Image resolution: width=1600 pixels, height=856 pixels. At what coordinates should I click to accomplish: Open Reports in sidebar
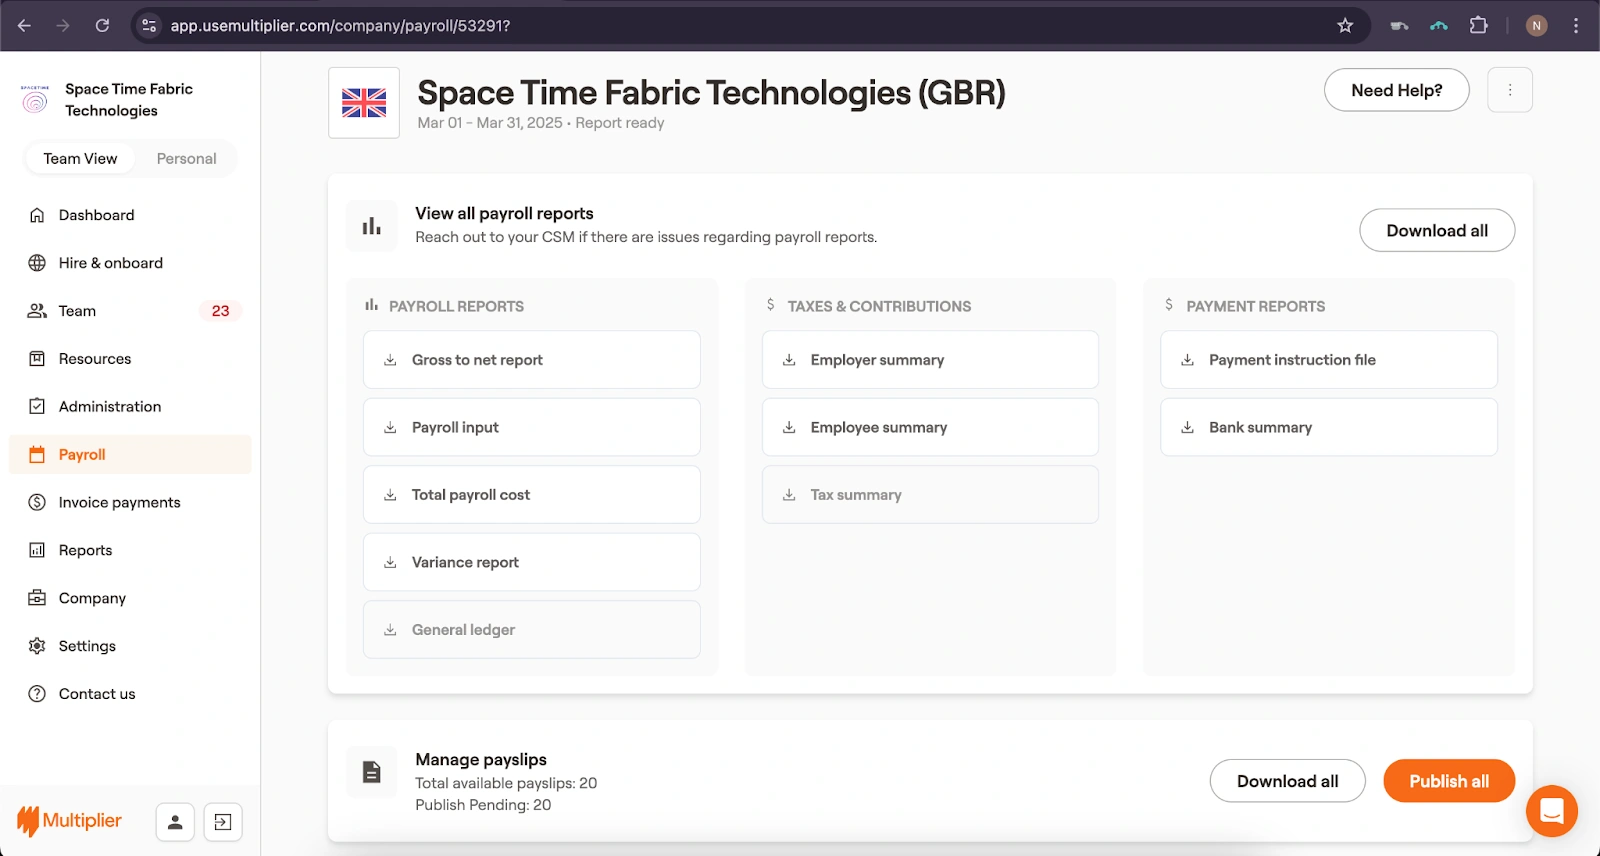point(130,551)
